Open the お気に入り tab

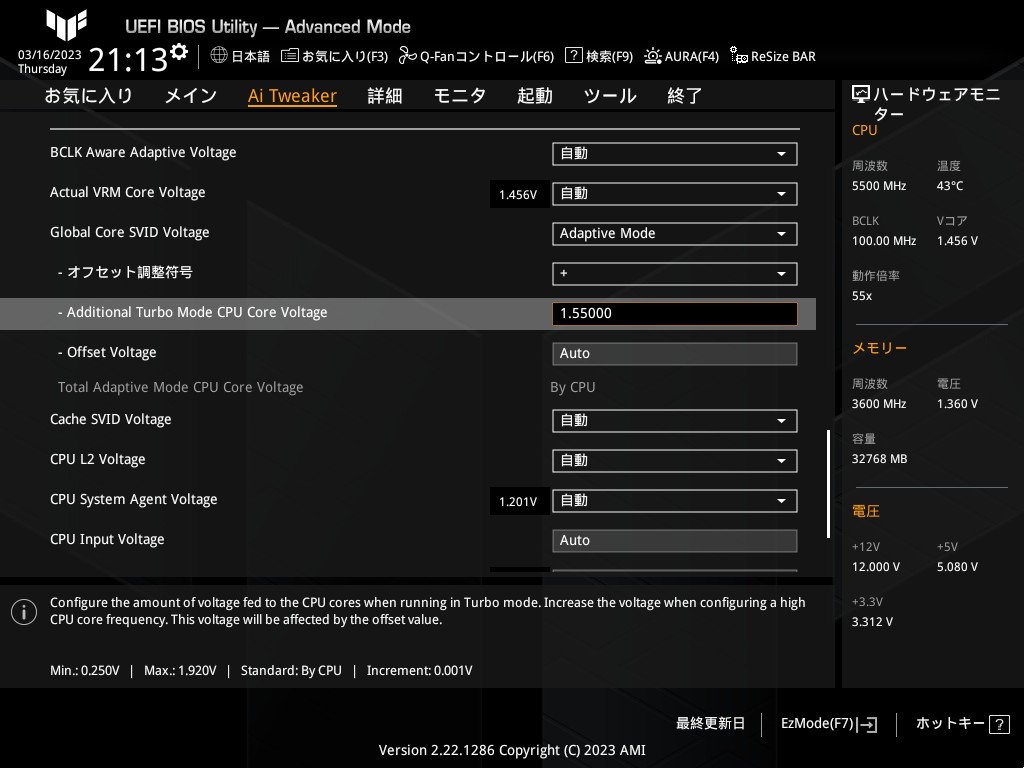89,96
